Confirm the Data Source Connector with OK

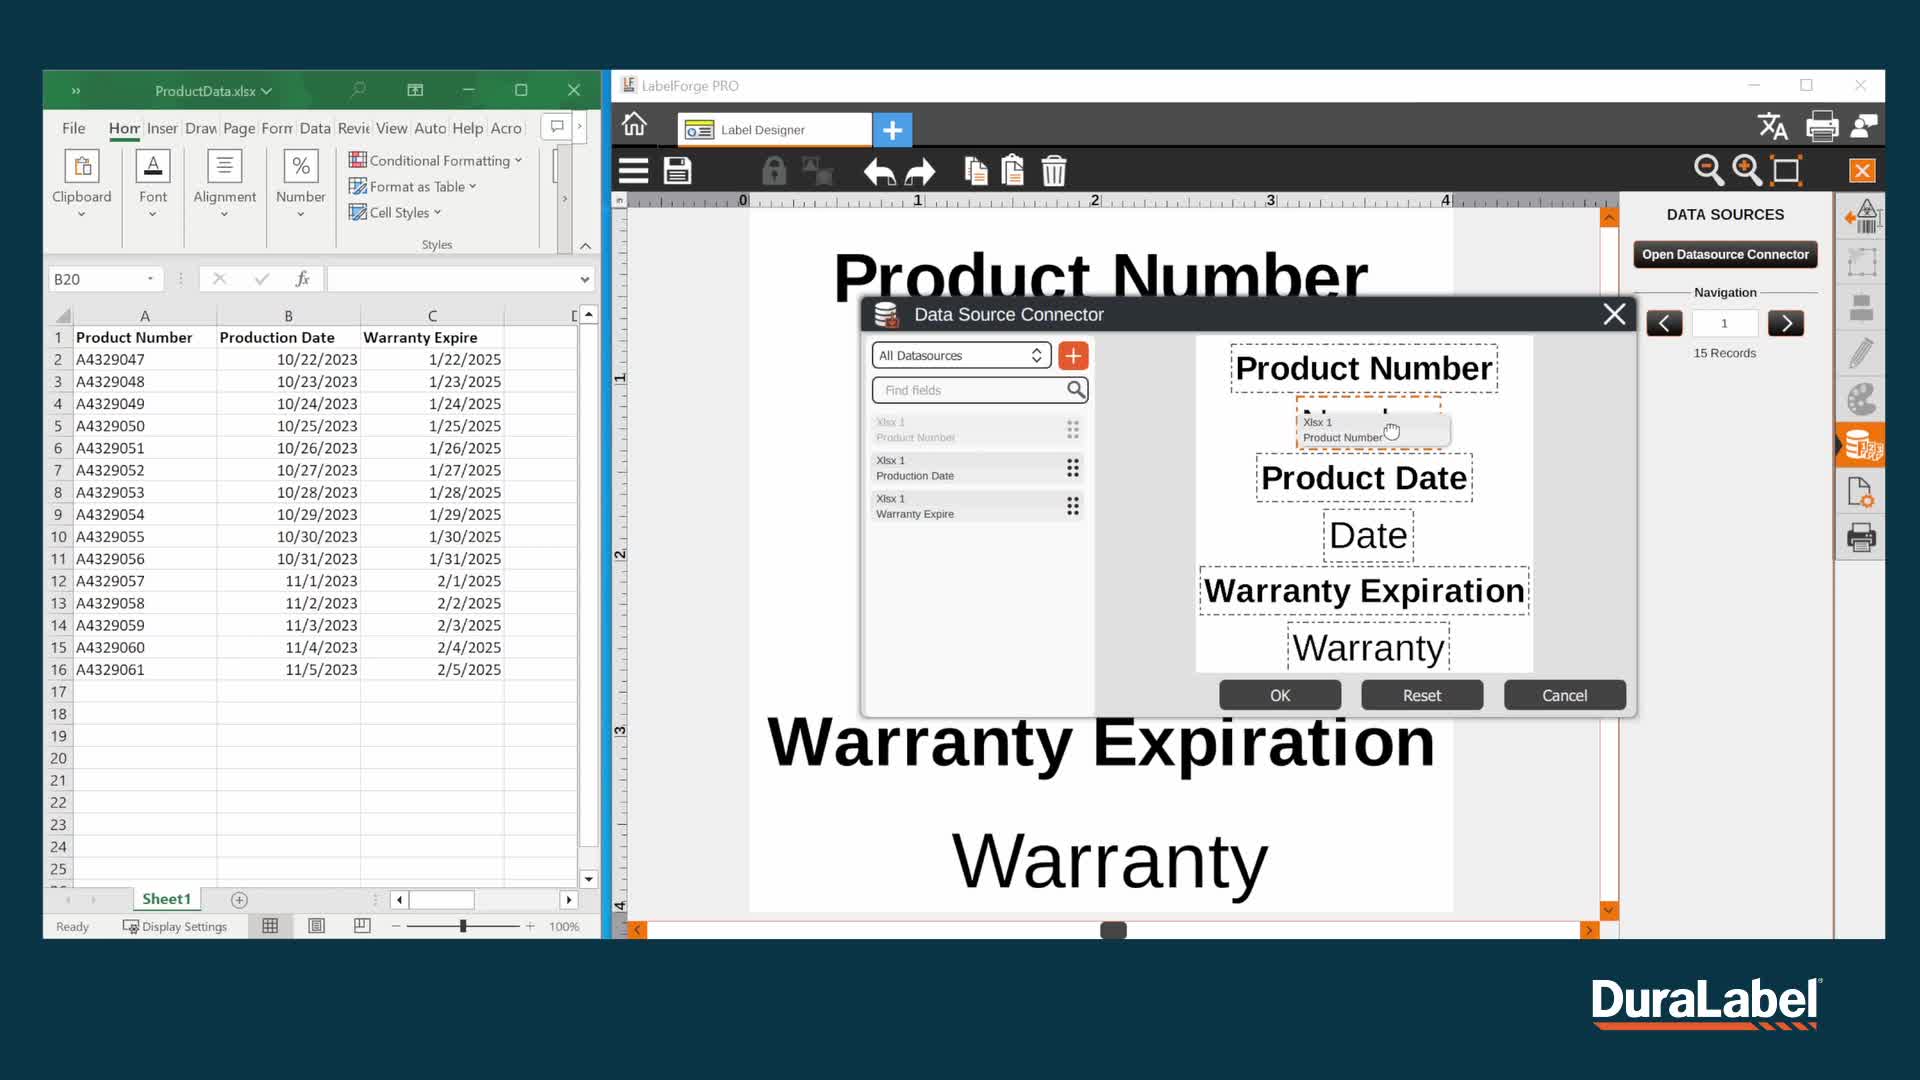click(x=1280, y=695)
